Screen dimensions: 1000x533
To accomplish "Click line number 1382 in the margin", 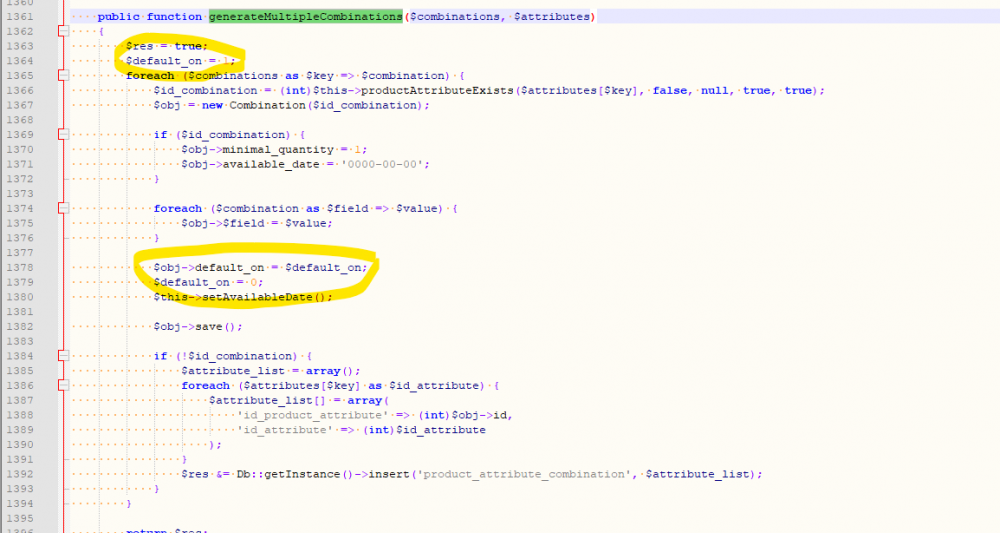I will click(x=20, y=326).
